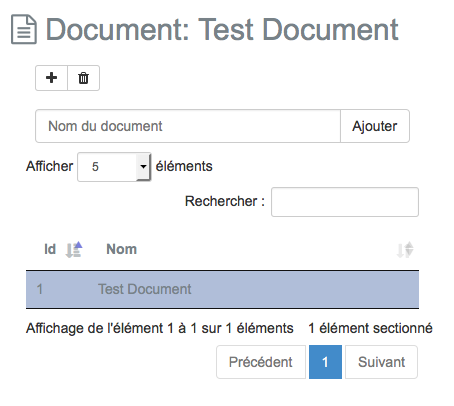Screen dimensions: 454x406
Task: Click the document icon beside the title
Action: click(24, 29)
